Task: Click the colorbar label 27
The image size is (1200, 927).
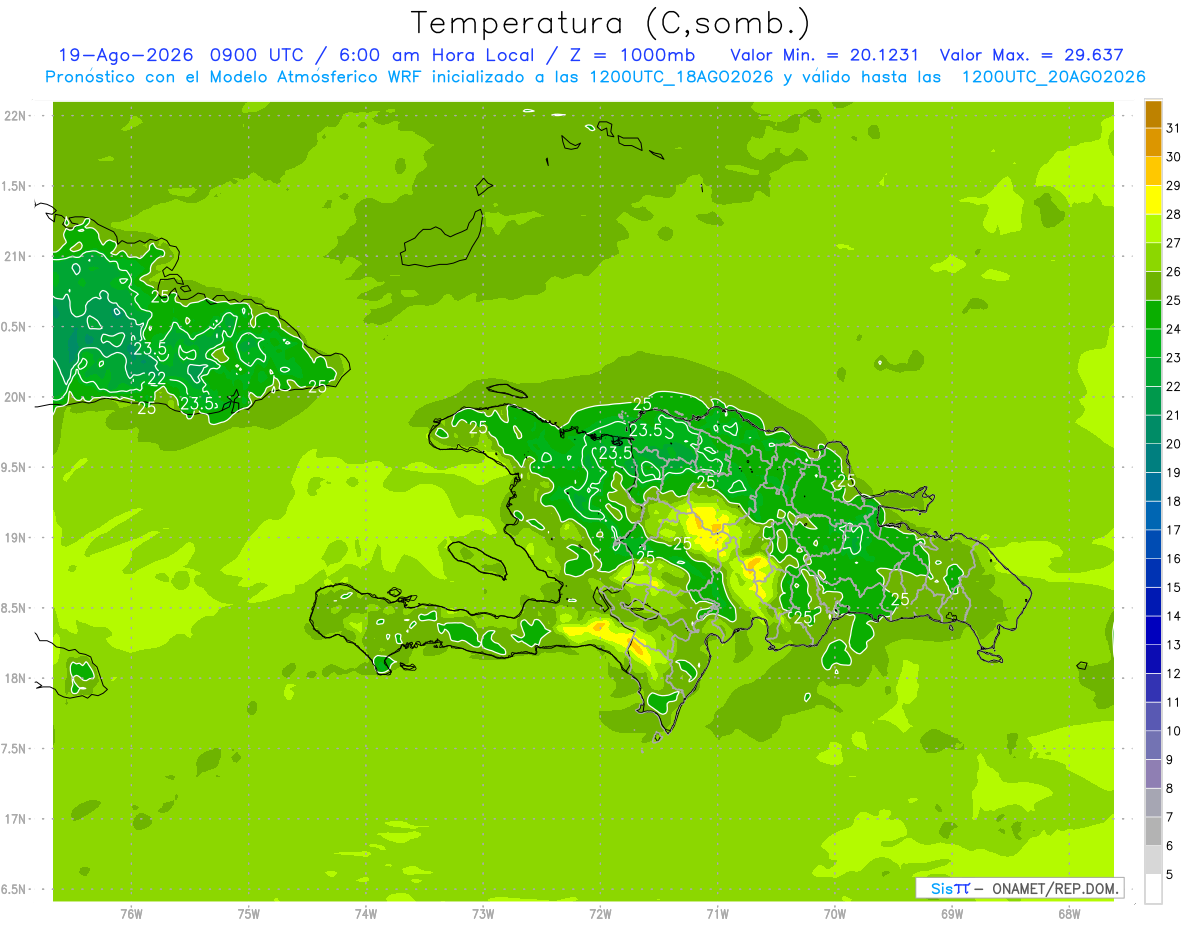Action: click(x=1173, y=243)
